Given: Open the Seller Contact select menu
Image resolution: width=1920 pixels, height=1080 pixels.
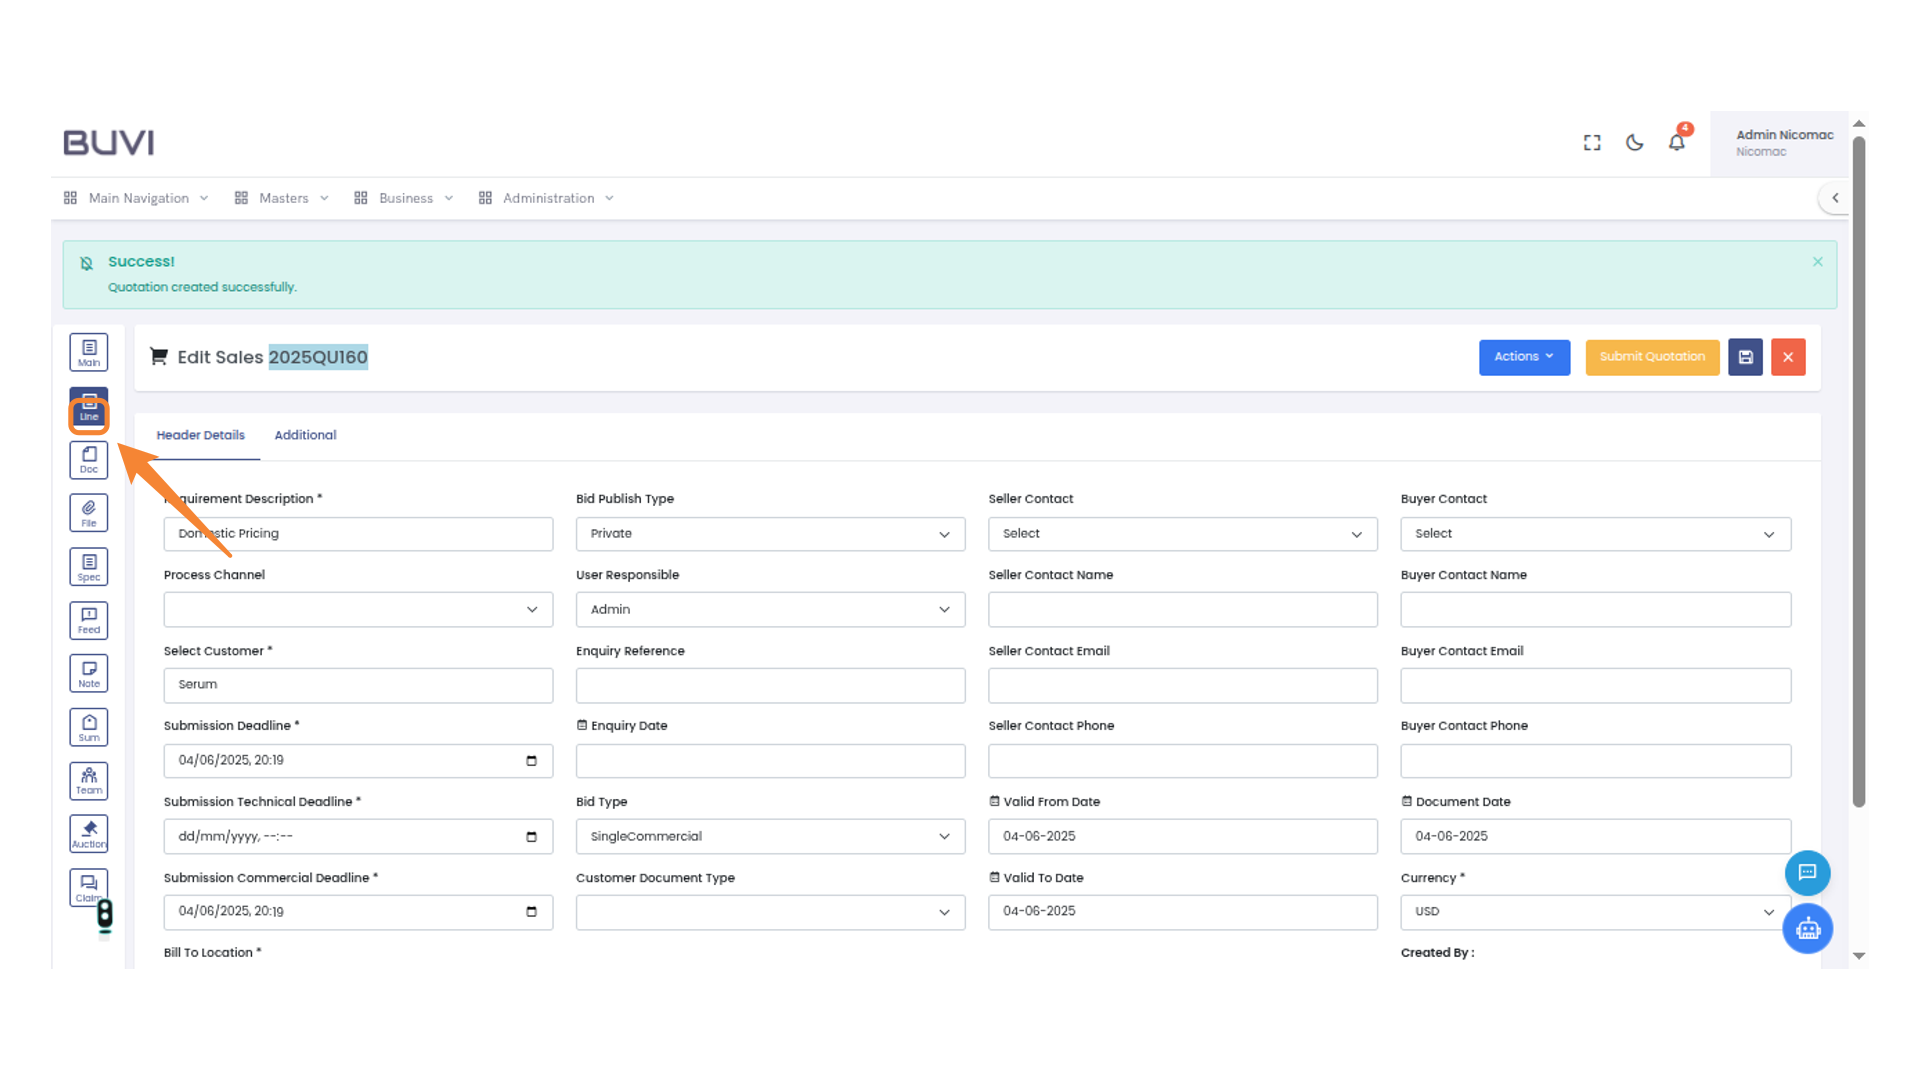Looking at the screenshot, I should (x=1182, y=533).
